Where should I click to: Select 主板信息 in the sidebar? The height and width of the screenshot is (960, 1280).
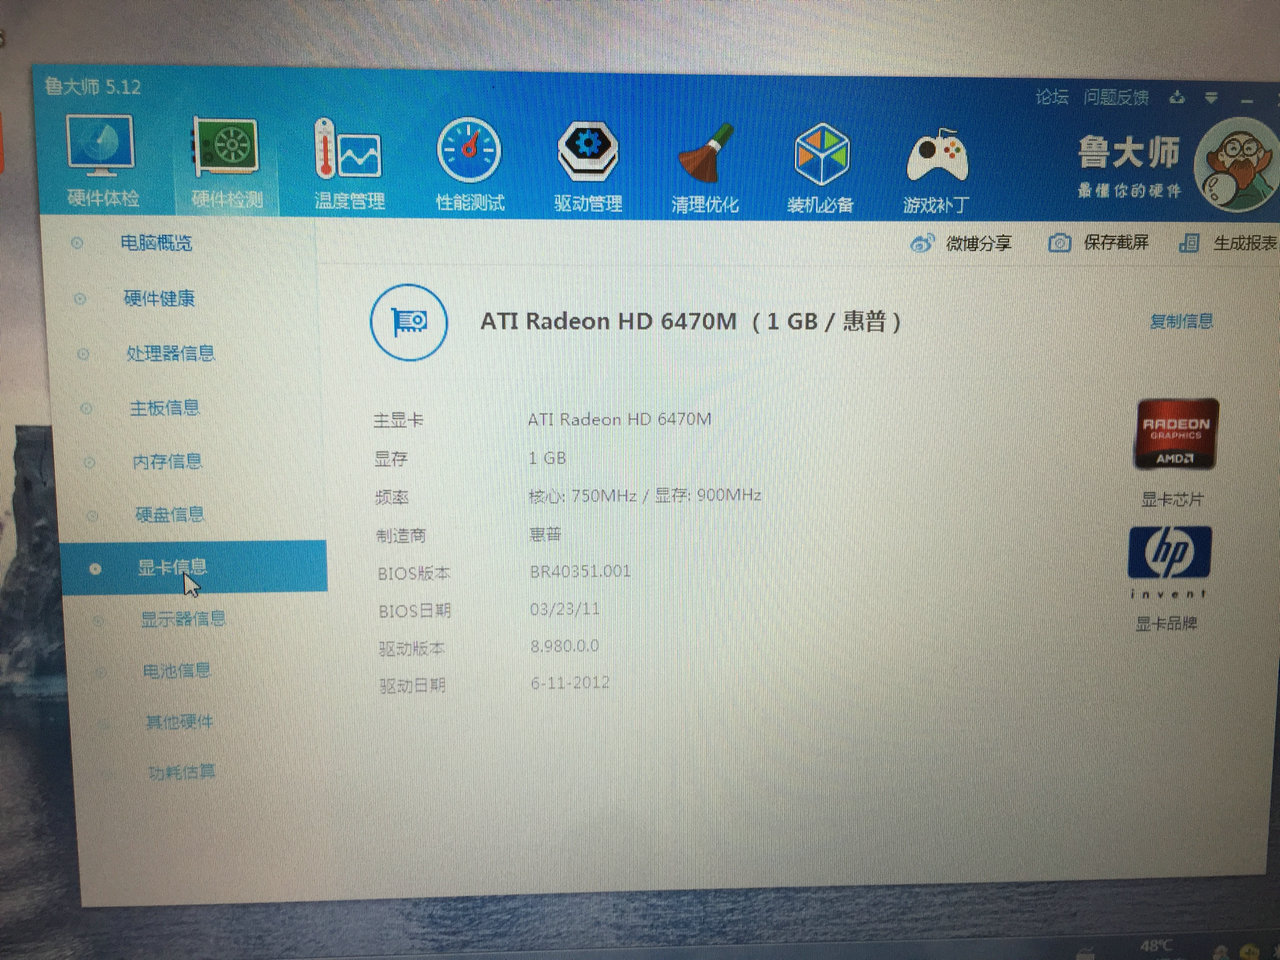click(x=165, y=407)
